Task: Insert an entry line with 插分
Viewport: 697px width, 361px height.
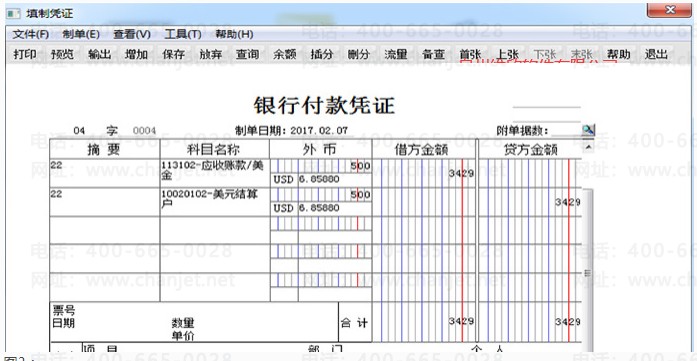Action: click(321, 54)
